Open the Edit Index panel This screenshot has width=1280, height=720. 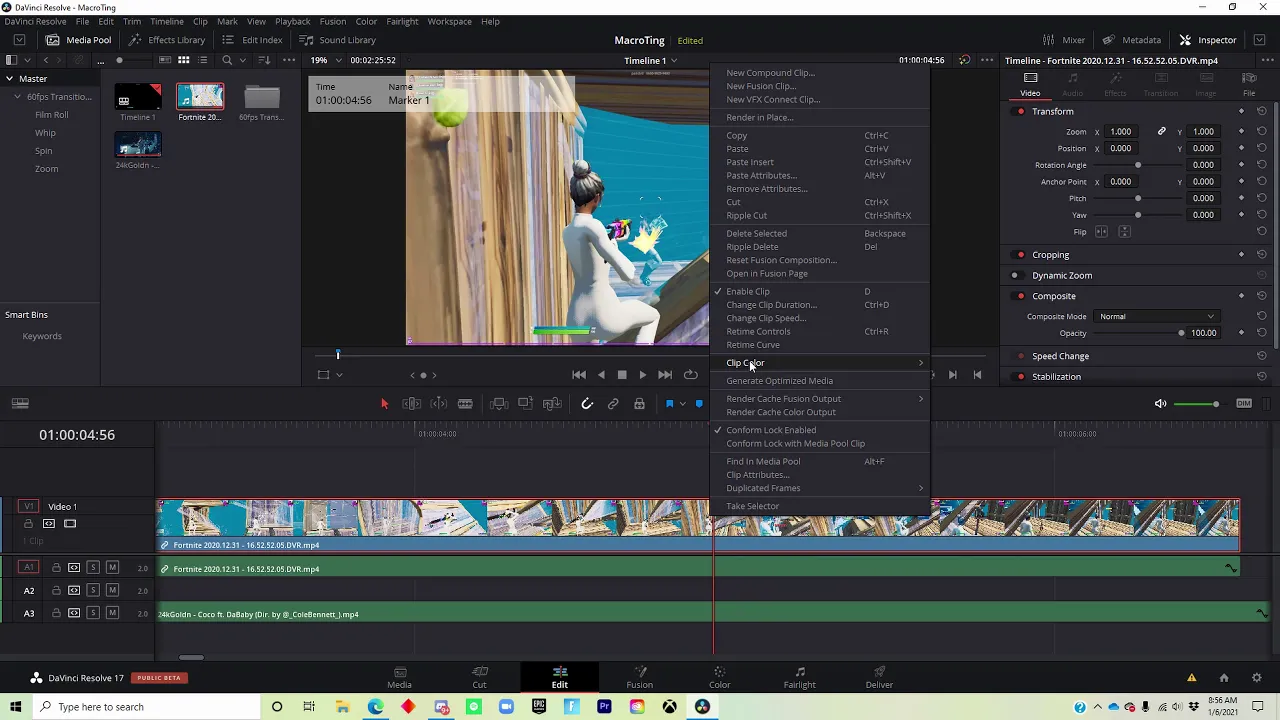252,40
